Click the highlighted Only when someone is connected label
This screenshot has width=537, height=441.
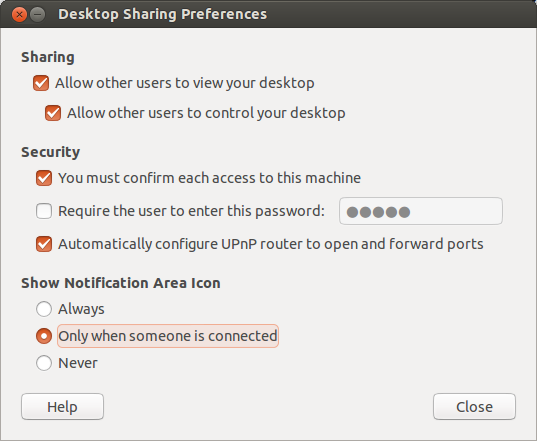168,336
